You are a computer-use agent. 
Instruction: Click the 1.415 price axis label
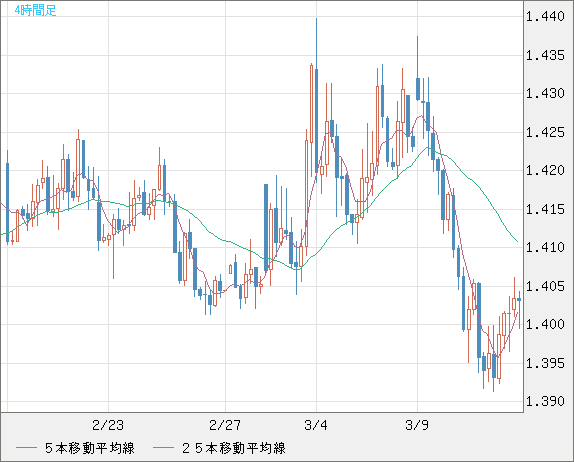[545, 209]
